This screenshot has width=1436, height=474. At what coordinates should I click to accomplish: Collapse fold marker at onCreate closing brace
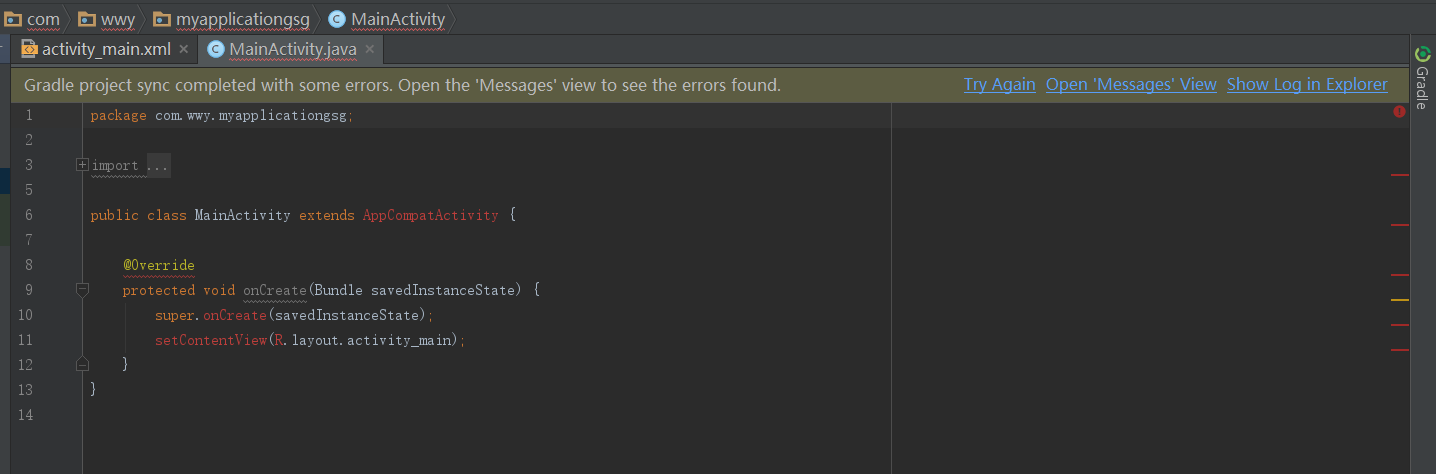(82, 364)
